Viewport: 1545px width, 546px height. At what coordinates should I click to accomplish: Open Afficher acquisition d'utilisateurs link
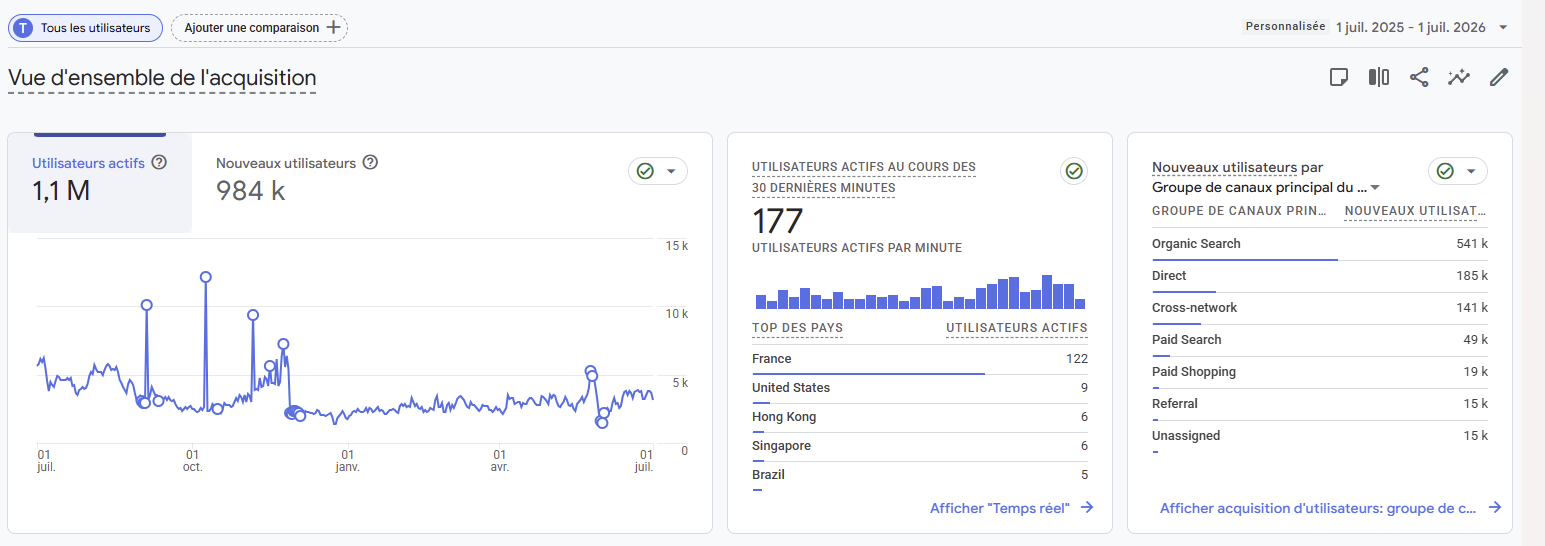click(1330, 508)
